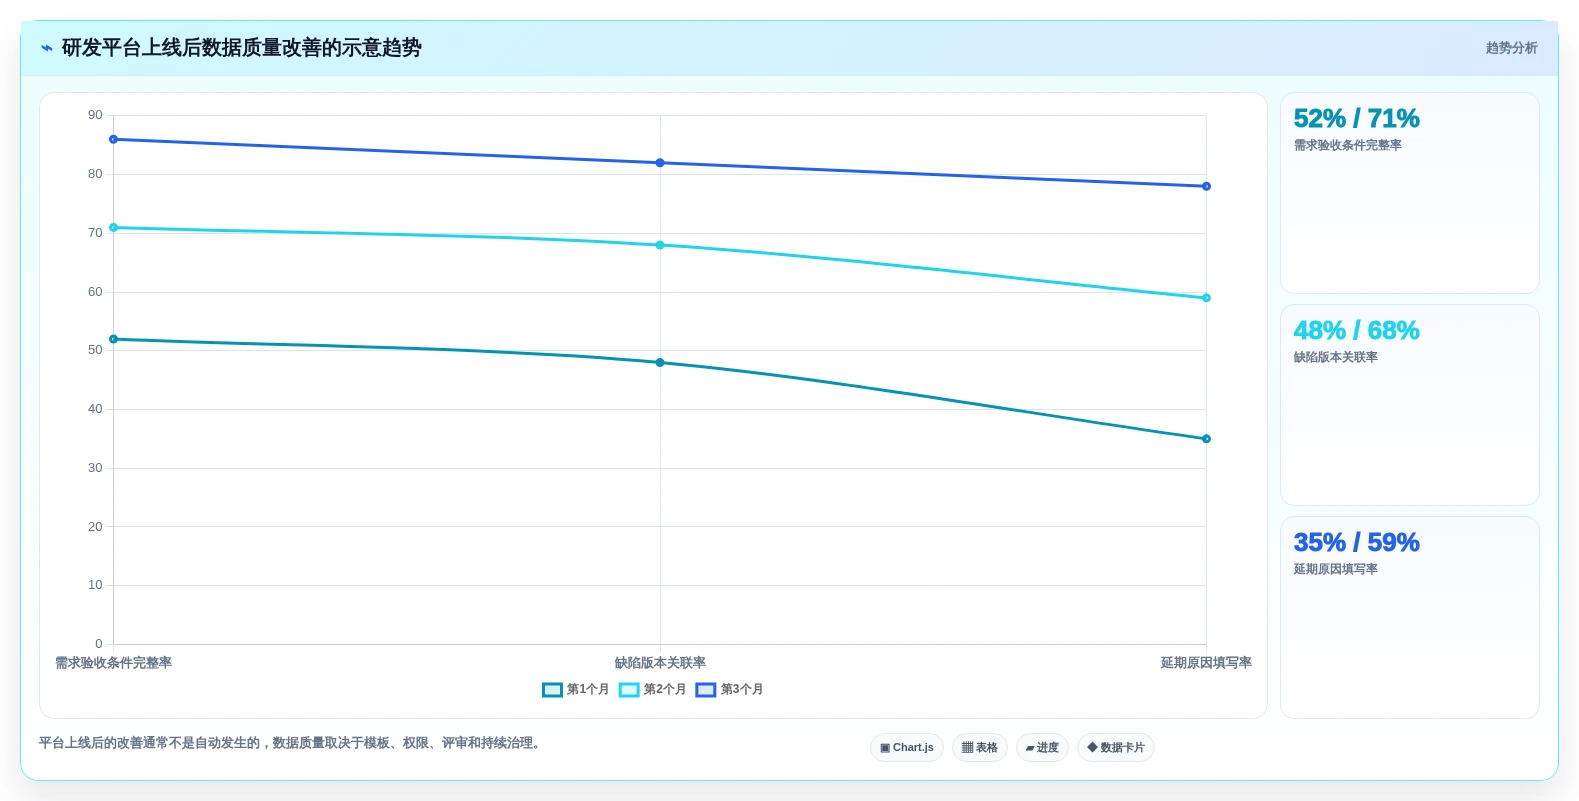Click the 趋势分析 label in header

[1511, 48]
